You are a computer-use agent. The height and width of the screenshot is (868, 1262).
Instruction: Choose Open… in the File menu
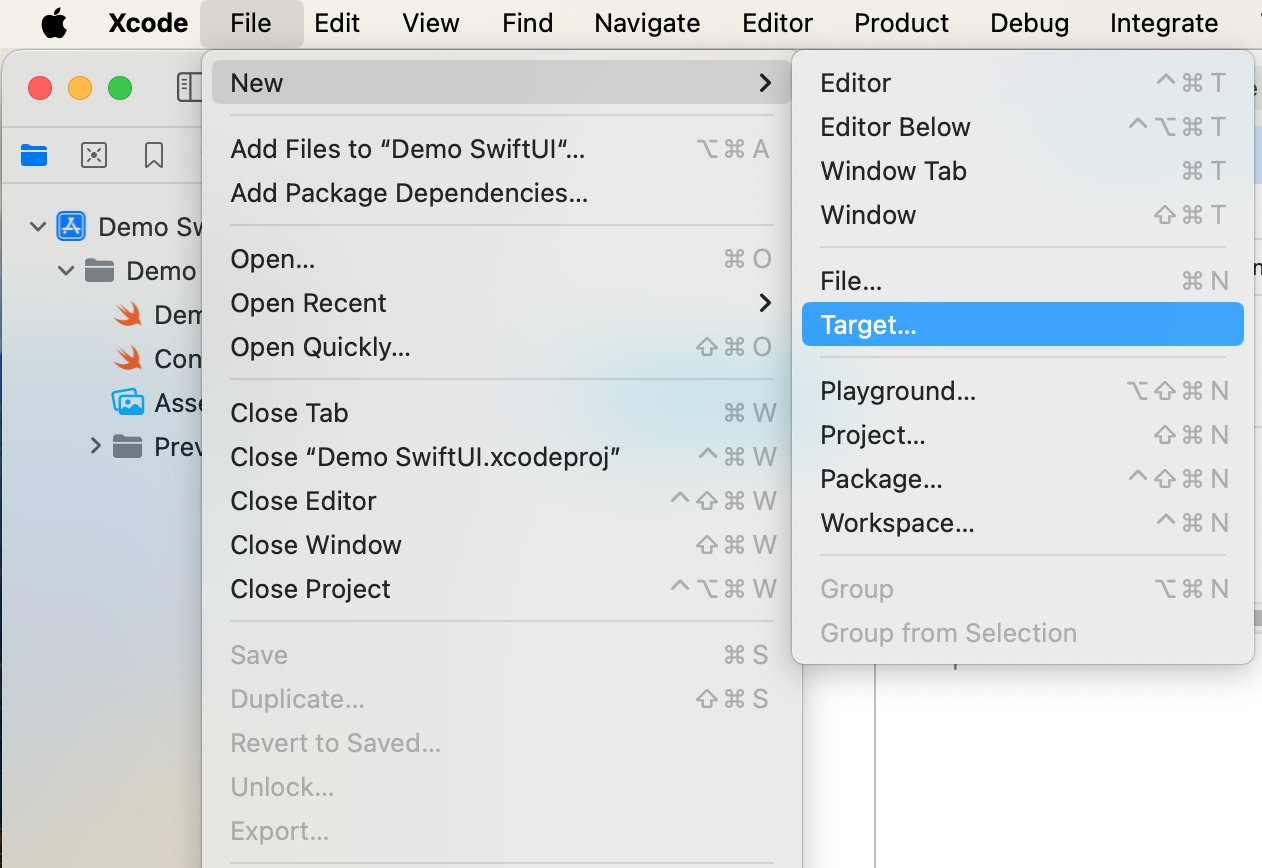click(x=501, y=259)
